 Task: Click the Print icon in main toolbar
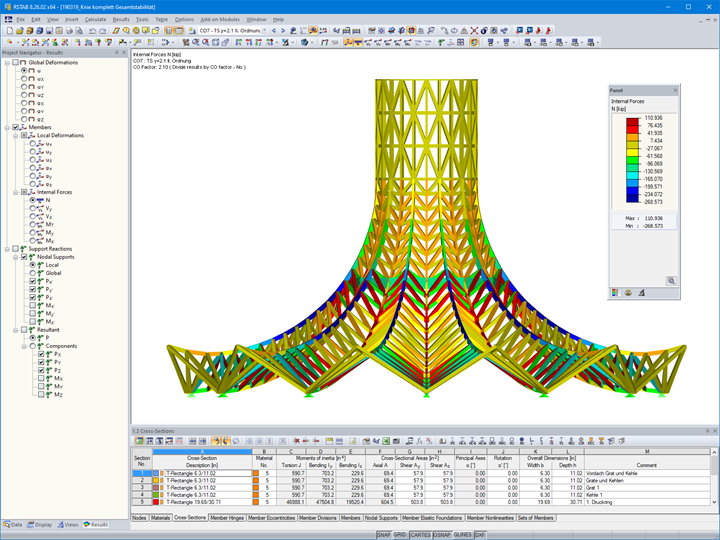click(x=69, y=31)
